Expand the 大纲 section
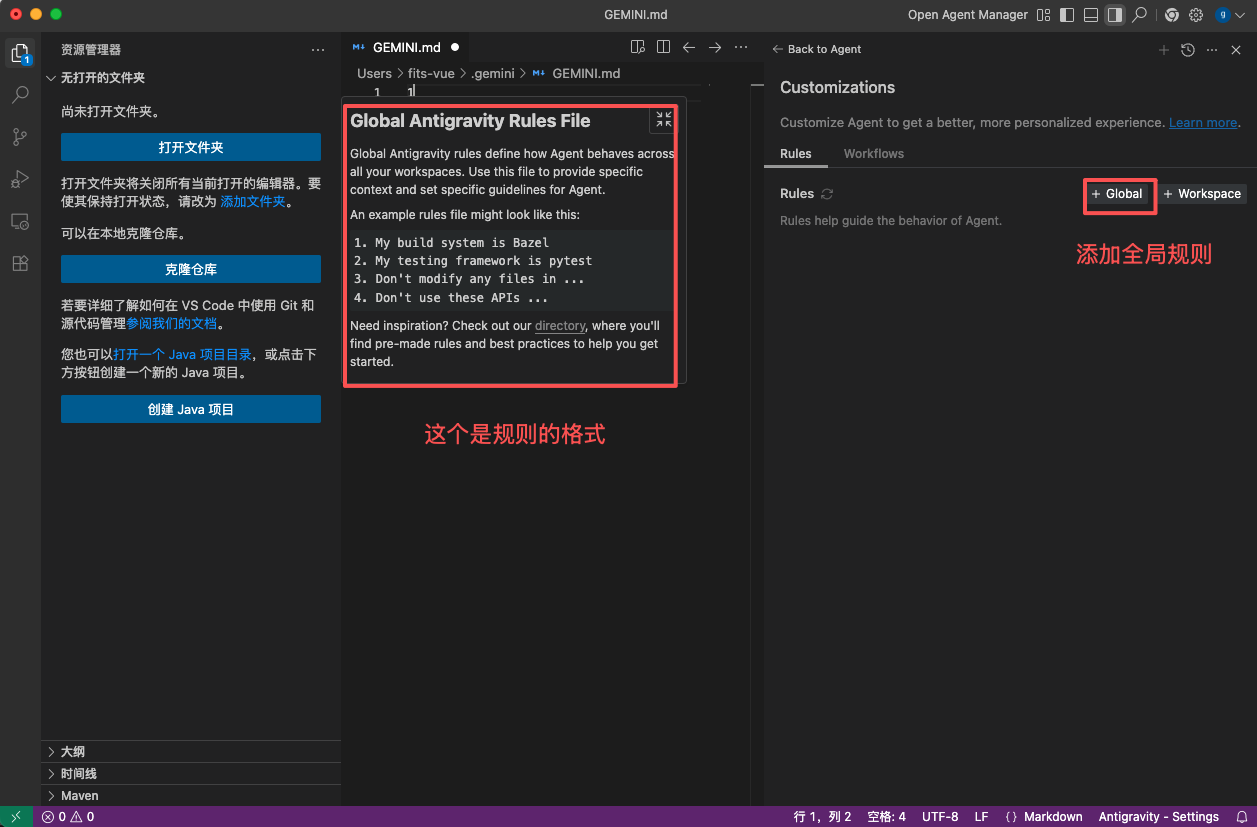This screenshot has height=827, width=1257. (73, 751)
